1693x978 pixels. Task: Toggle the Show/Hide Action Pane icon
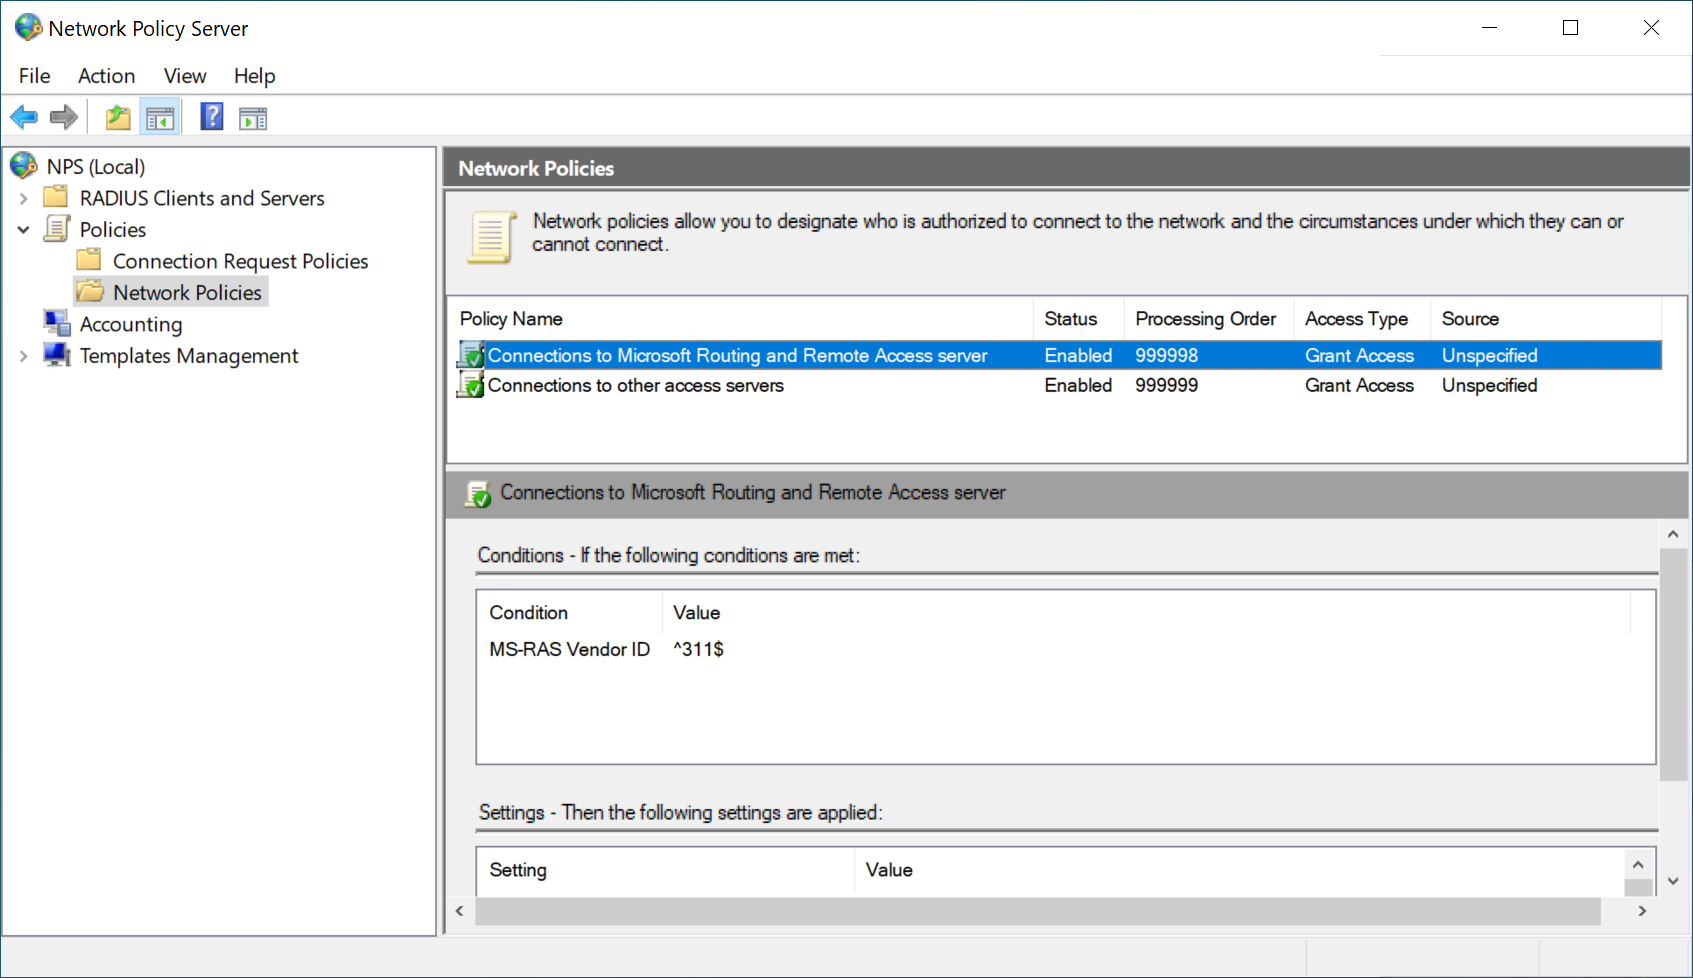pos(253,118)
